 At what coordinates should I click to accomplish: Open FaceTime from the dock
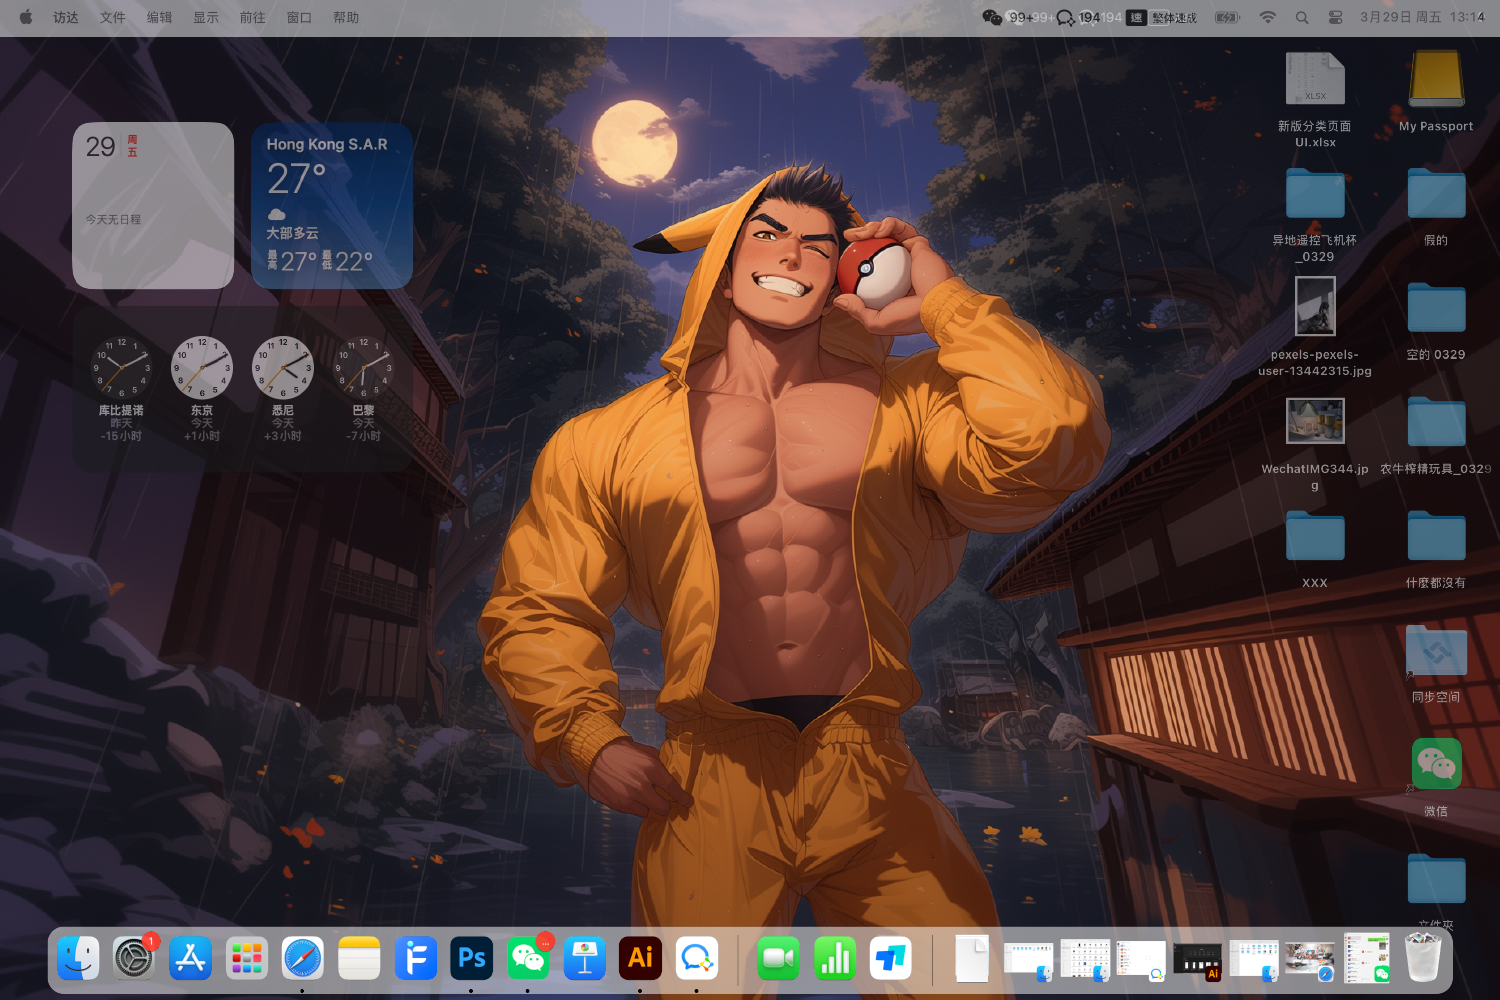pos(778,959)
